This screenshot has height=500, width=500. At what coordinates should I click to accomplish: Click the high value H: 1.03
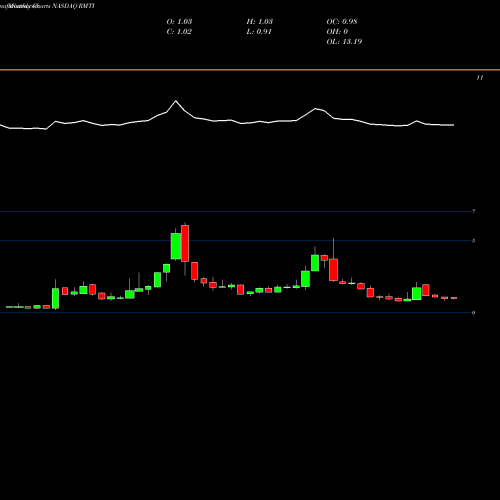click(260, 22)
